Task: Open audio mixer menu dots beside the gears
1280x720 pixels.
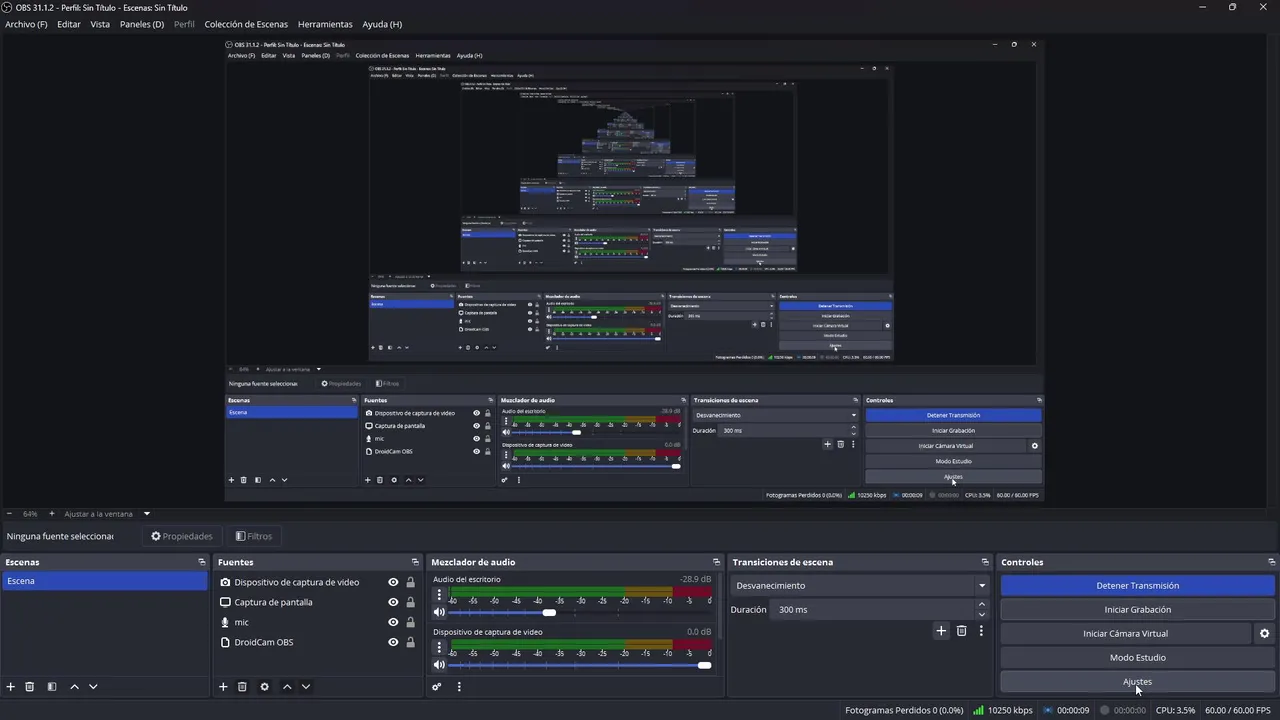Action: [x=459, y=687]
